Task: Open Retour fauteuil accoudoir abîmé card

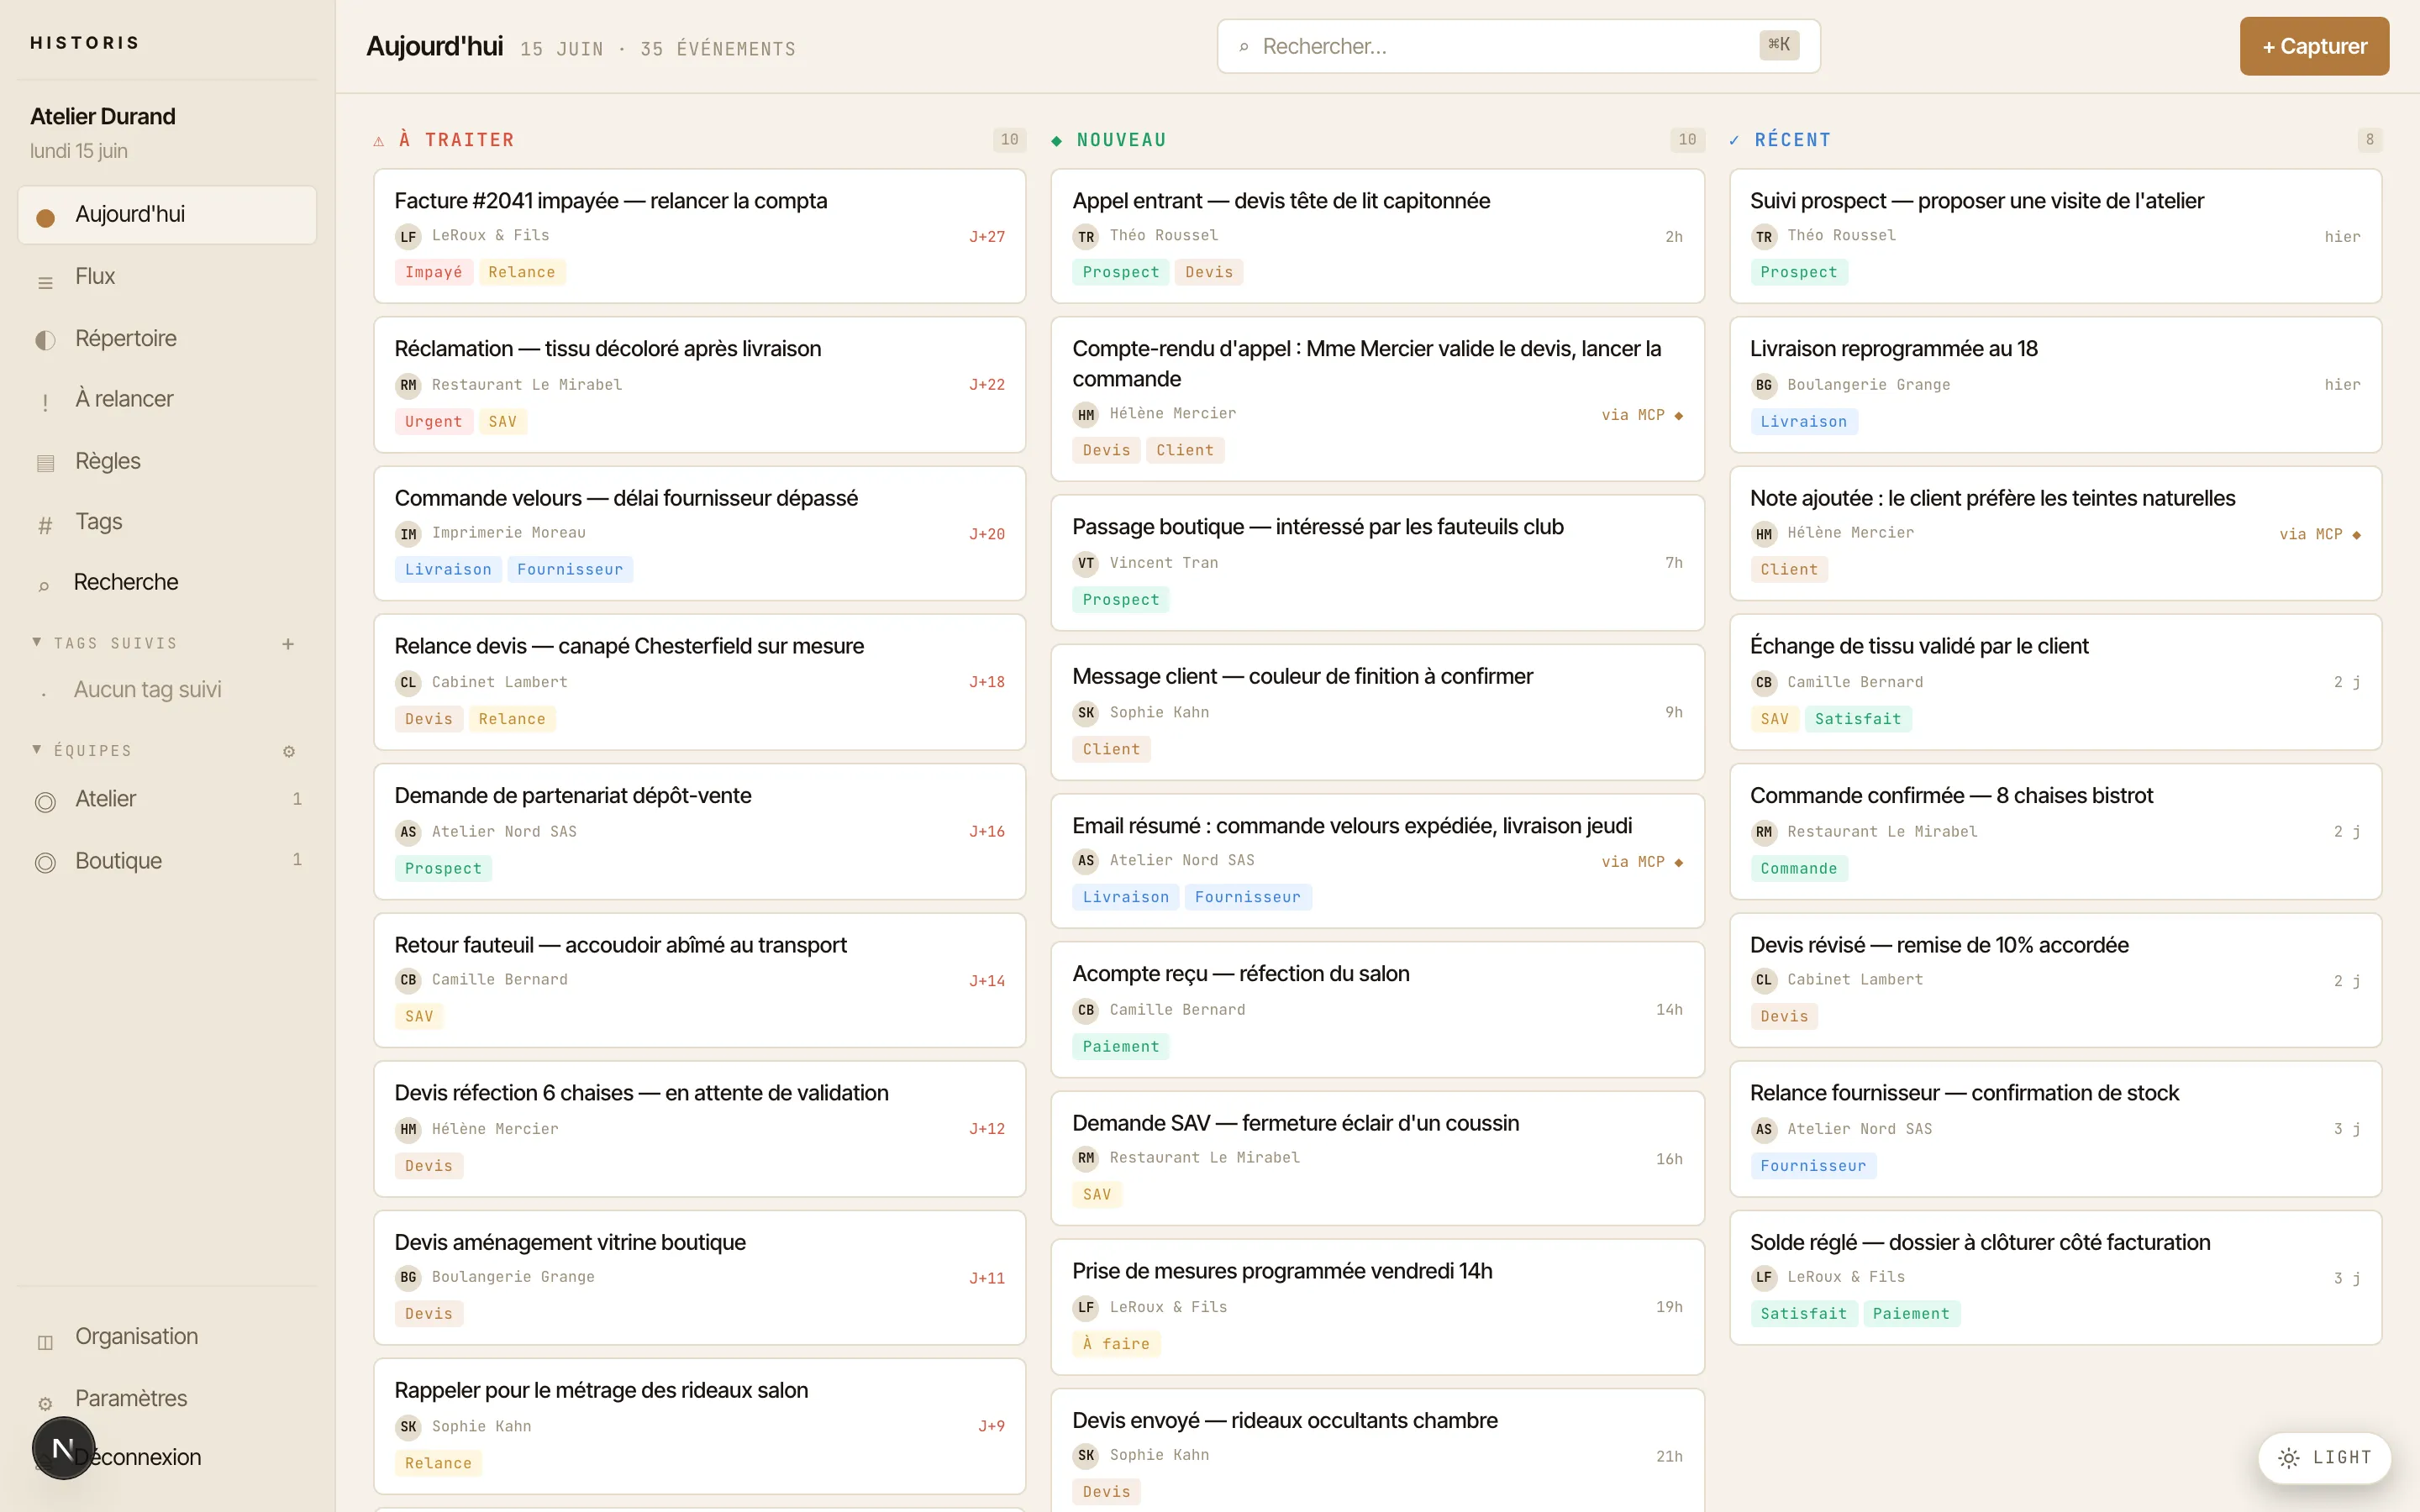Action: pos(699,980)
